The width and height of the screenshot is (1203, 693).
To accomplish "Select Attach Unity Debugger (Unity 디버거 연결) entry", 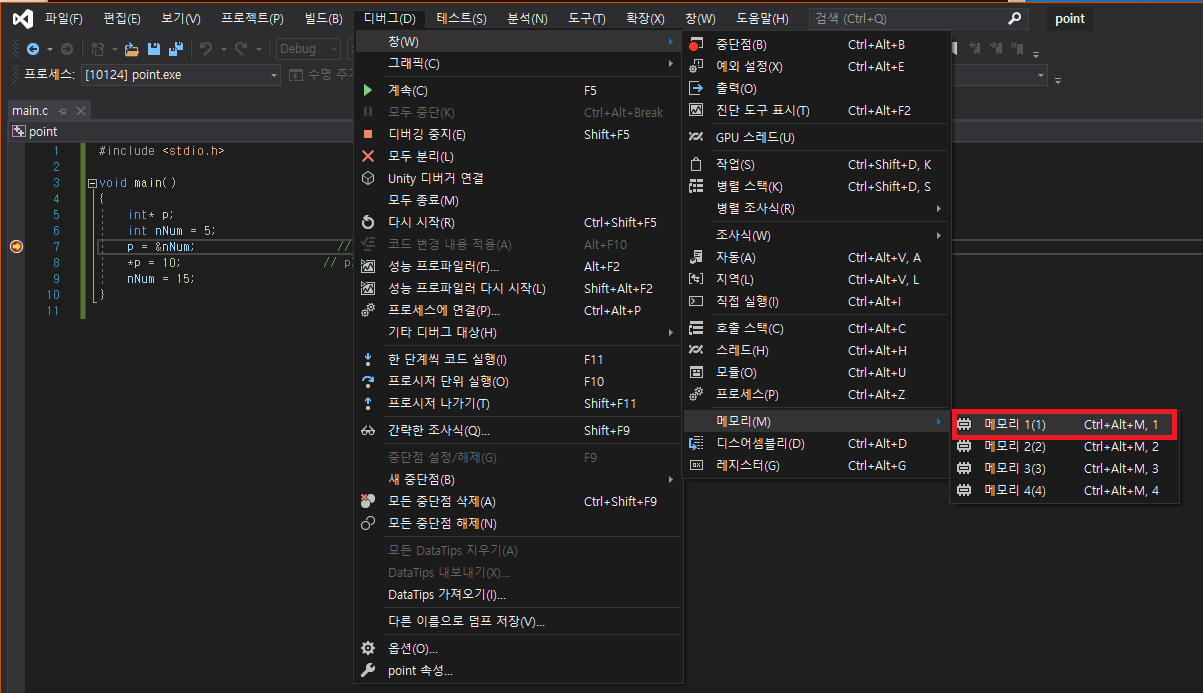I will 518,178.
